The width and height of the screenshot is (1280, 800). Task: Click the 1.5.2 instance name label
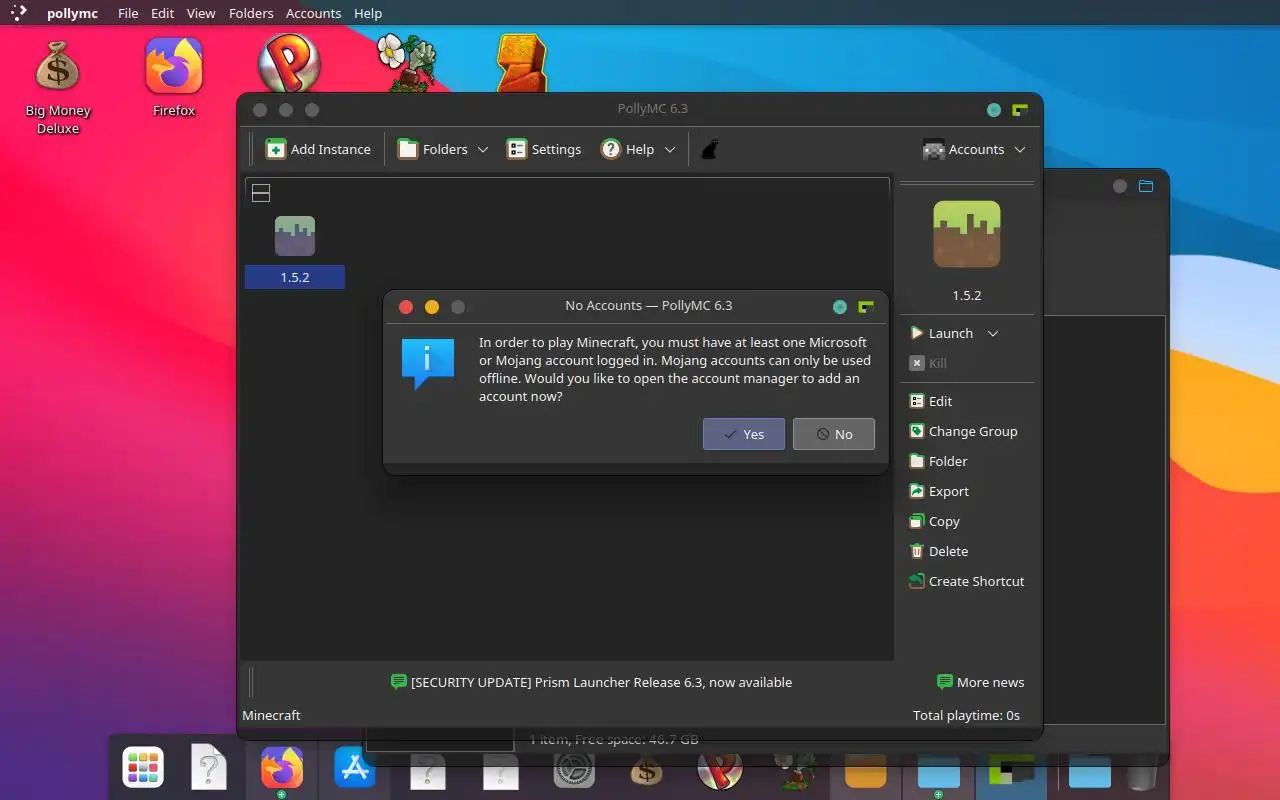click(x=295, y=277)
